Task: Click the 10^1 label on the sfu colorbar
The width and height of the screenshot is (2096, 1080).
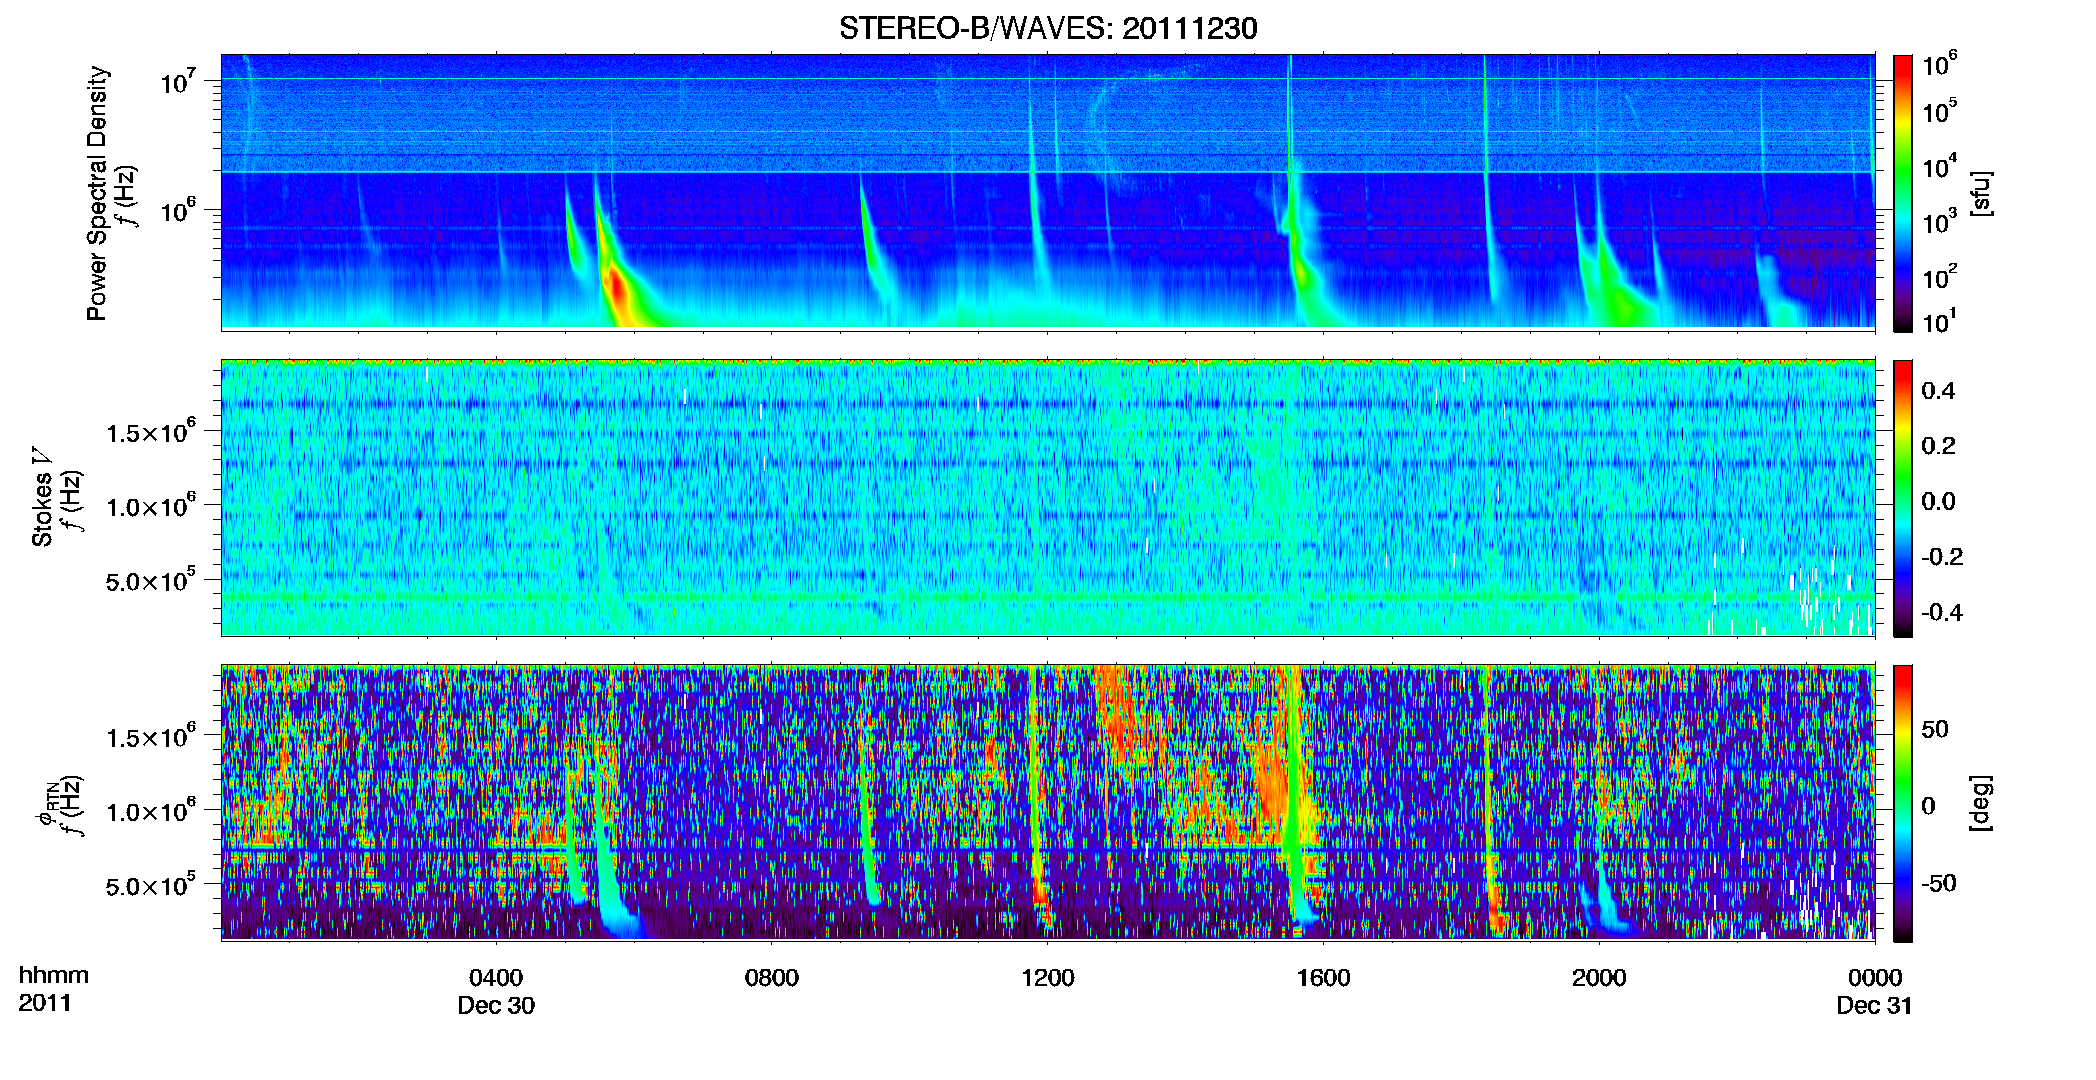Action: click(1939, 321)
